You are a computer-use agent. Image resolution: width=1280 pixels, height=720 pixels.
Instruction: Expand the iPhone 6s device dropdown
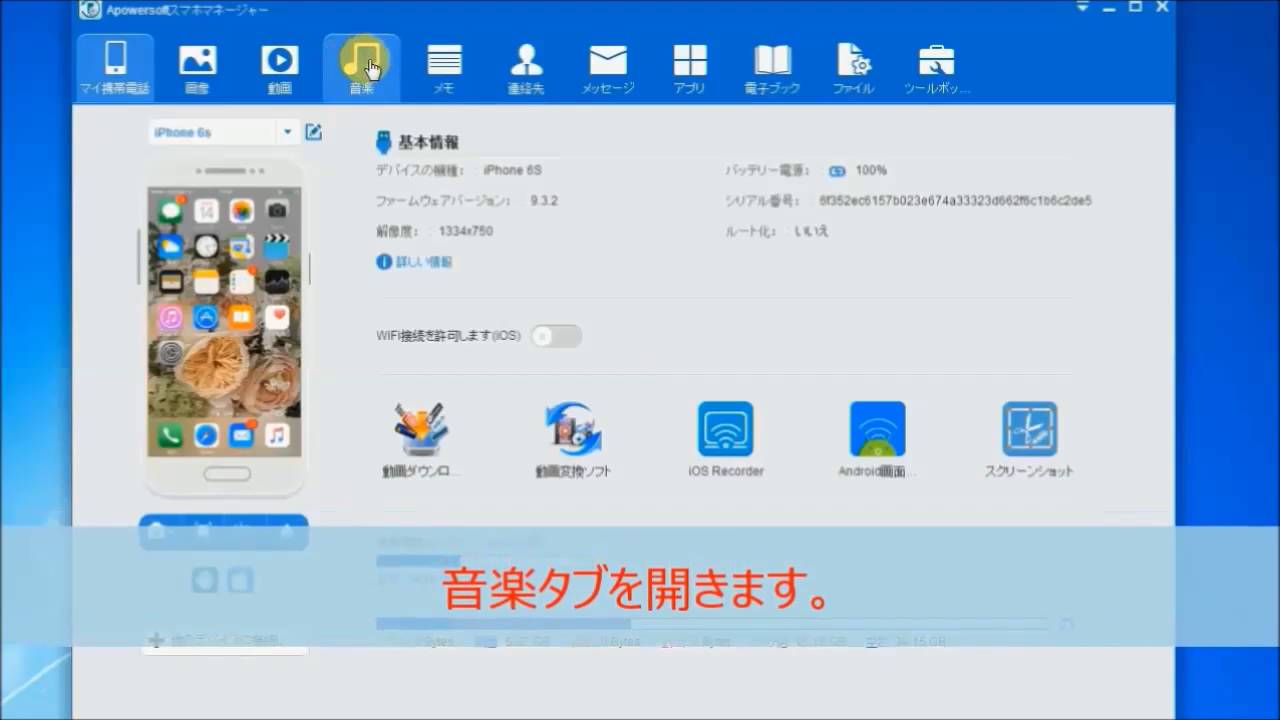tap(288, 132)
